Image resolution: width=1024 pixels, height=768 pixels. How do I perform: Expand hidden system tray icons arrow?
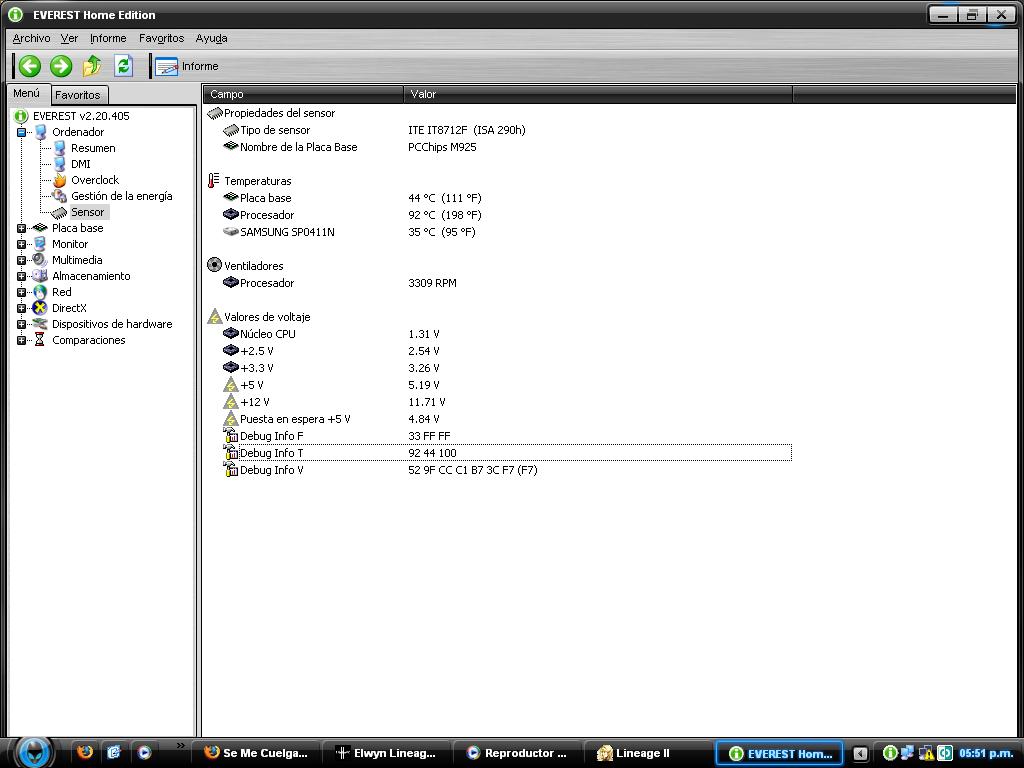[861, 754]
